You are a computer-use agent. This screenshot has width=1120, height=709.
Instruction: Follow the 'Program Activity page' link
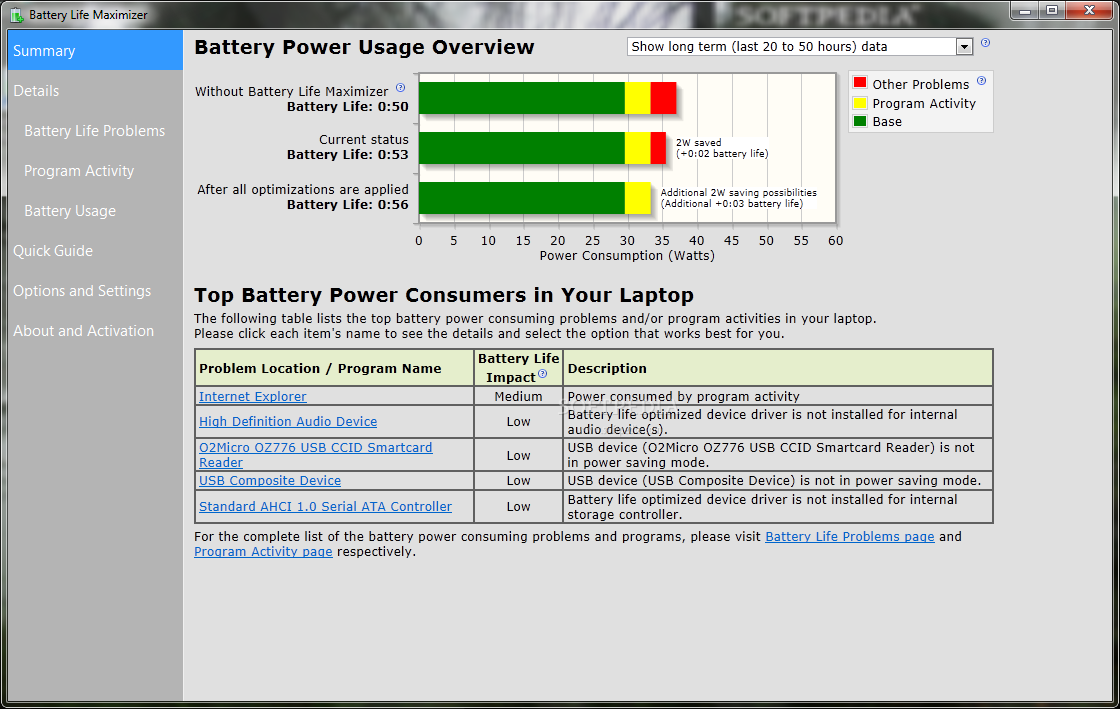(x=263, y=551)
